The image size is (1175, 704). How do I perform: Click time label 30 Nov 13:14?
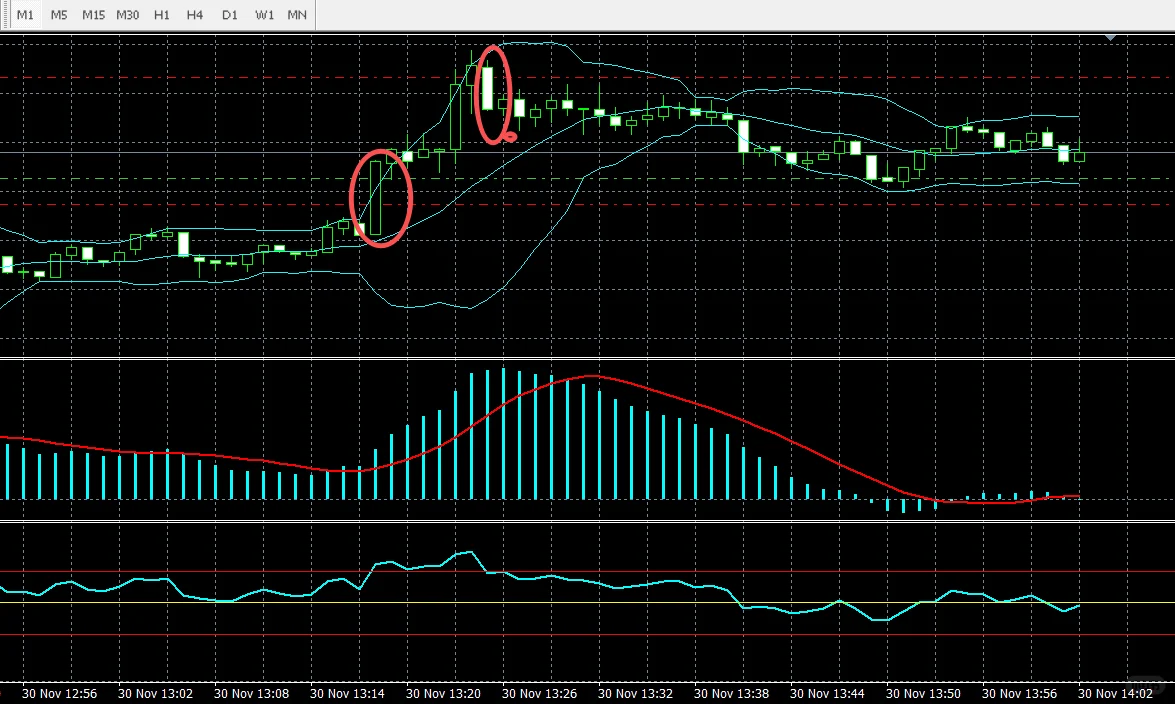tap(347, 694)
